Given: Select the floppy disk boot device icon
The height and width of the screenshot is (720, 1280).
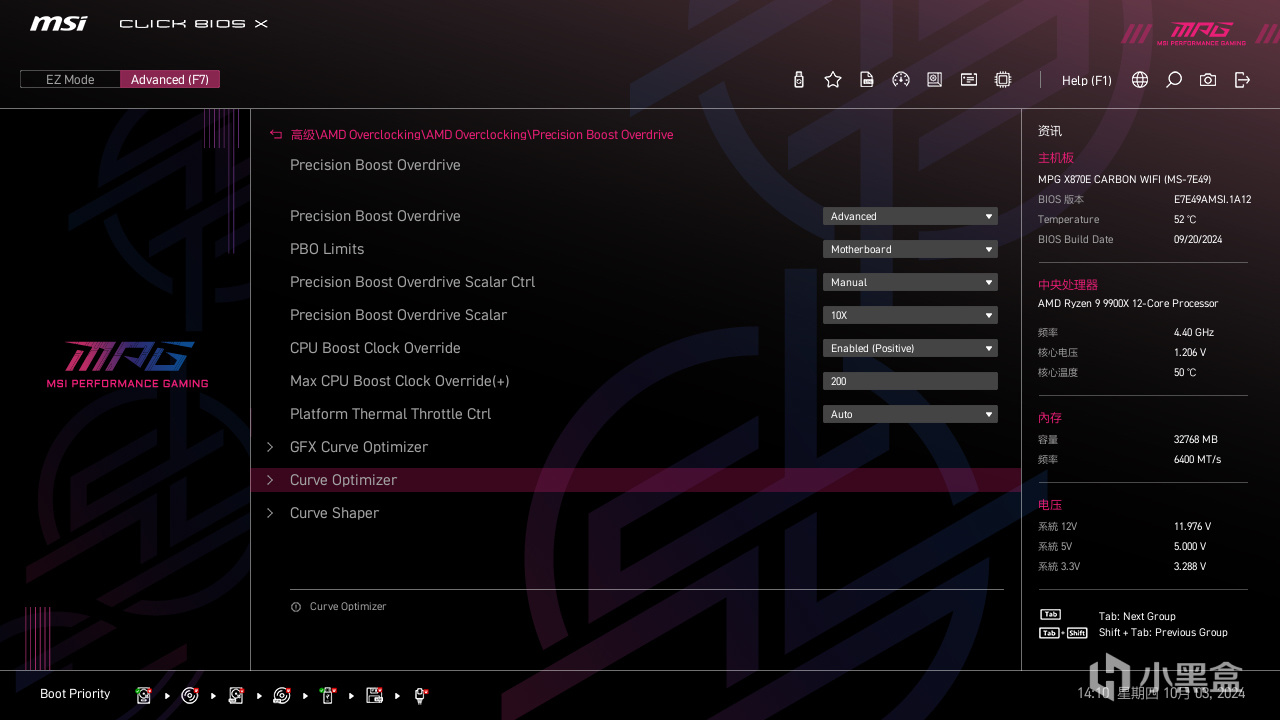Looking at the screenshot, I should click(374, 695).
